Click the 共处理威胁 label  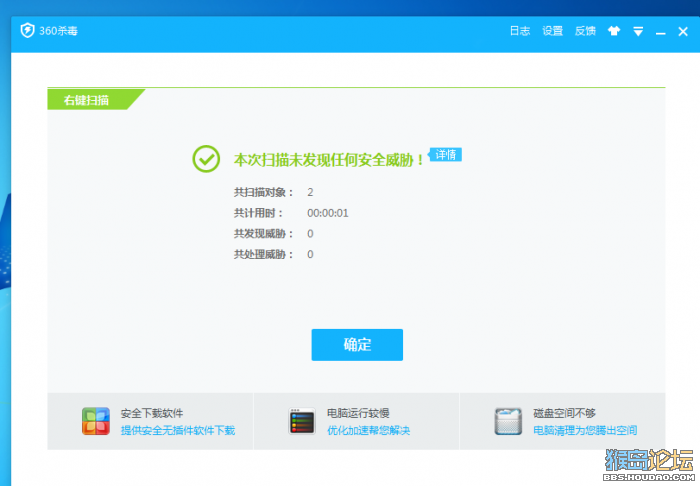point(263,254)
